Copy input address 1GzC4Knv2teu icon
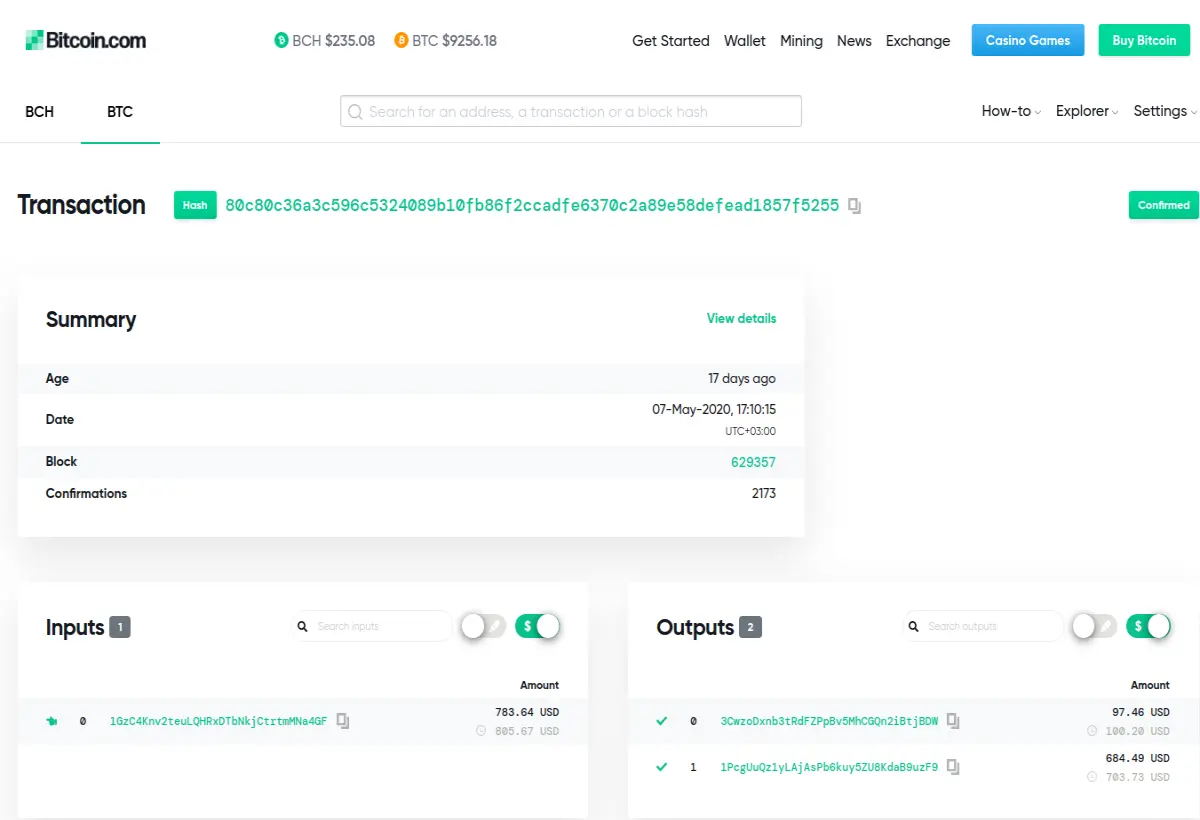This screenshot has width=1200, height=820. [x=343, y=720]
